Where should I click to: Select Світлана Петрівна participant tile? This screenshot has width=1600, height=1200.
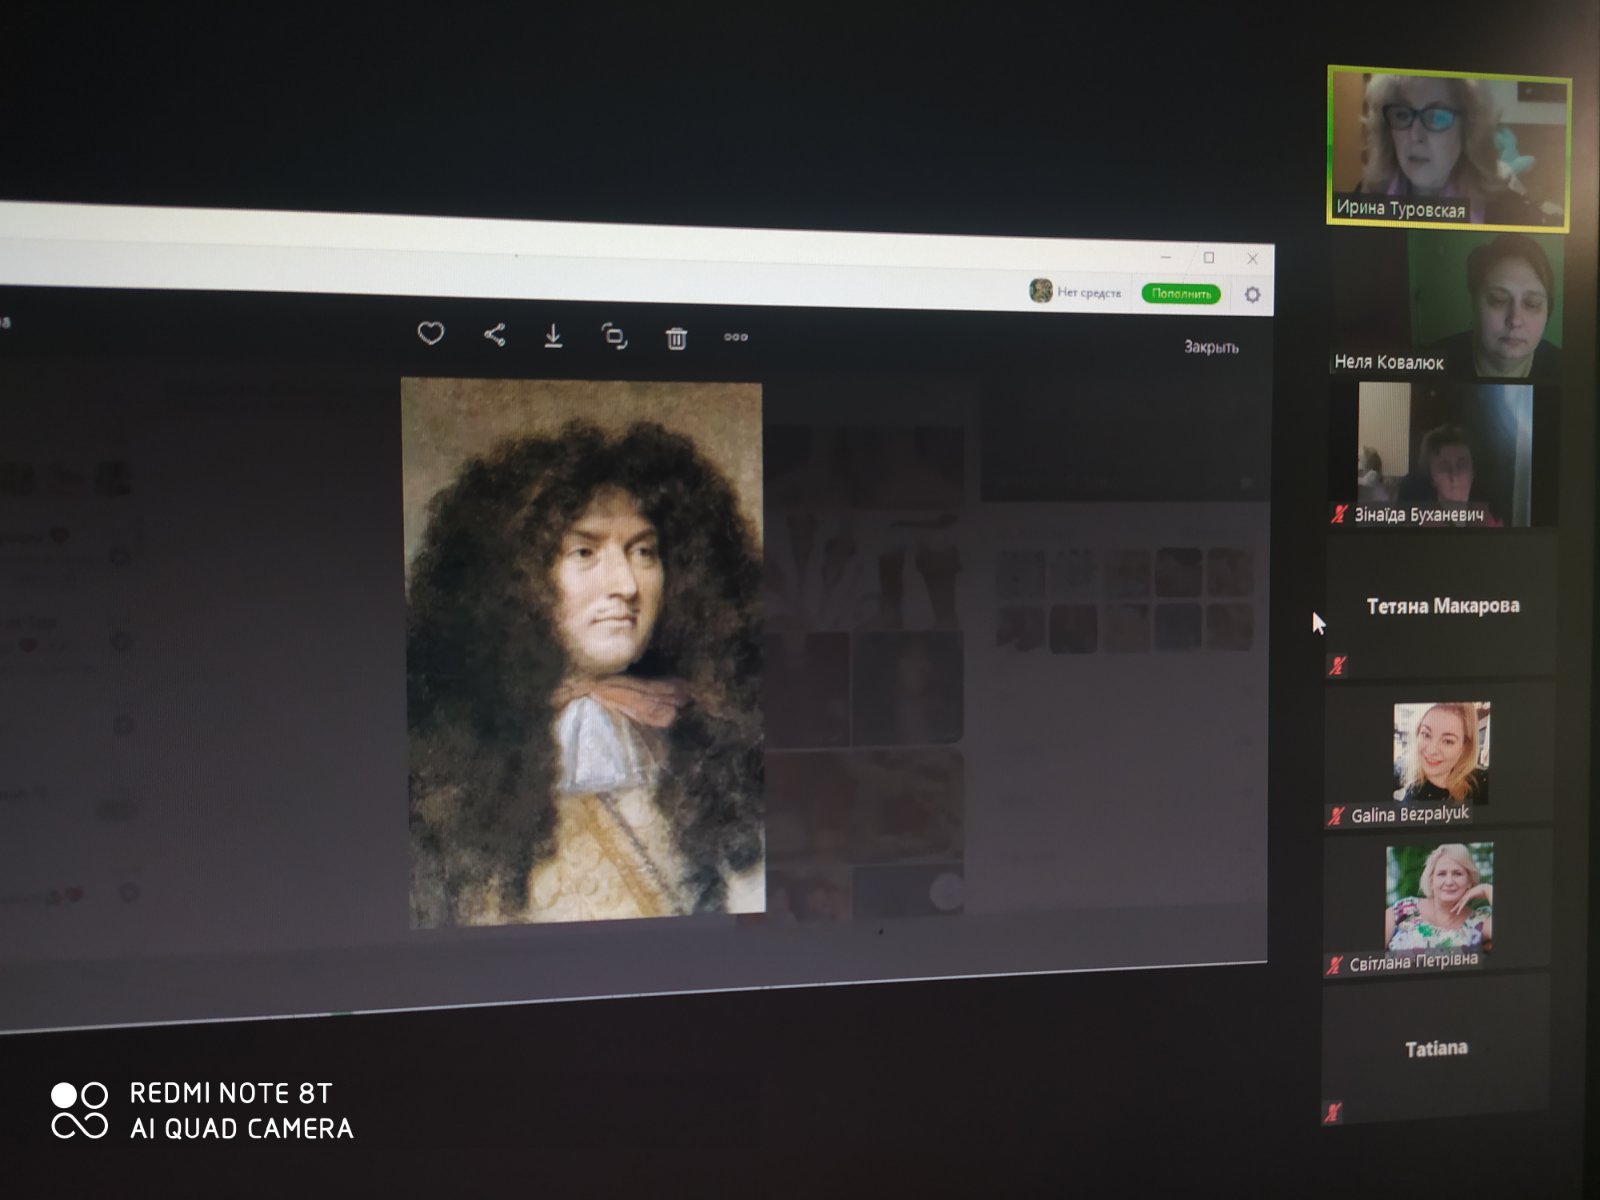(x=1437, y=902)
